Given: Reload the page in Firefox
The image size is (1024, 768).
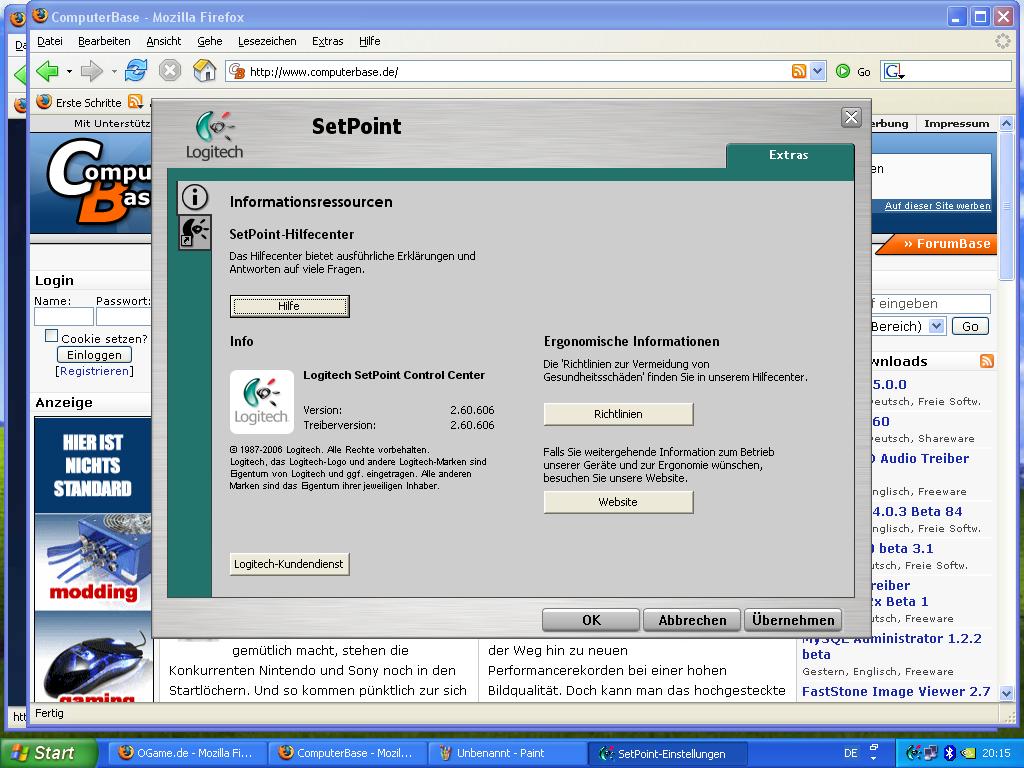Looking at the screenshot, I should click(x=136, y=70).
